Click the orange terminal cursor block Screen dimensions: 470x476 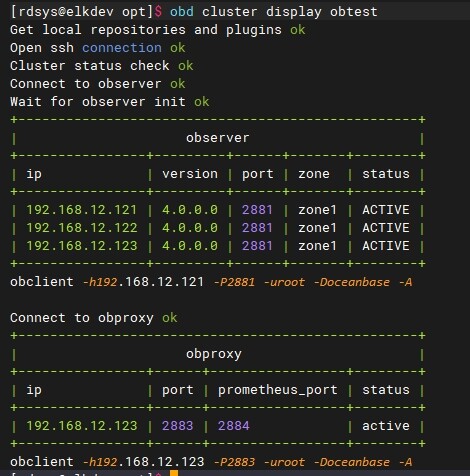(174, 473)
